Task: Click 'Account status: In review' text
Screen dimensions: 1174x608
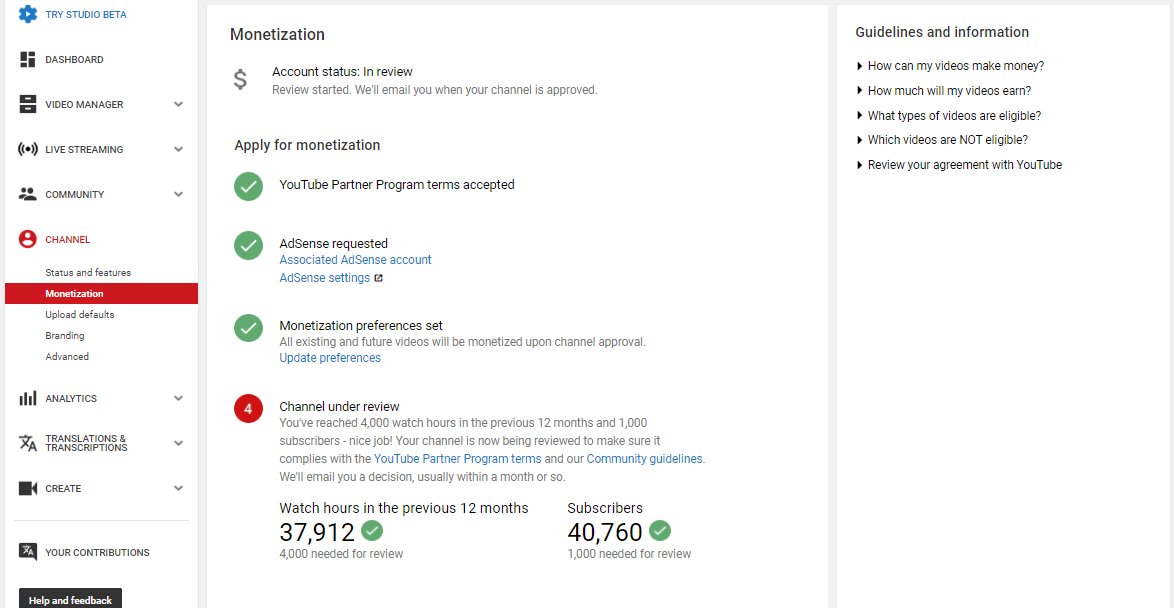Action: (342, 72)
